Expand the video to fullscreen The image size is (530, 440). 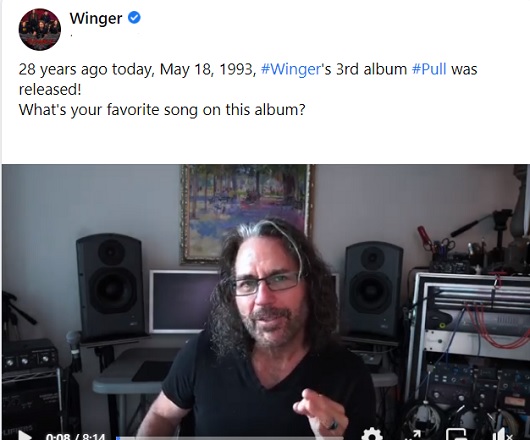413,435
